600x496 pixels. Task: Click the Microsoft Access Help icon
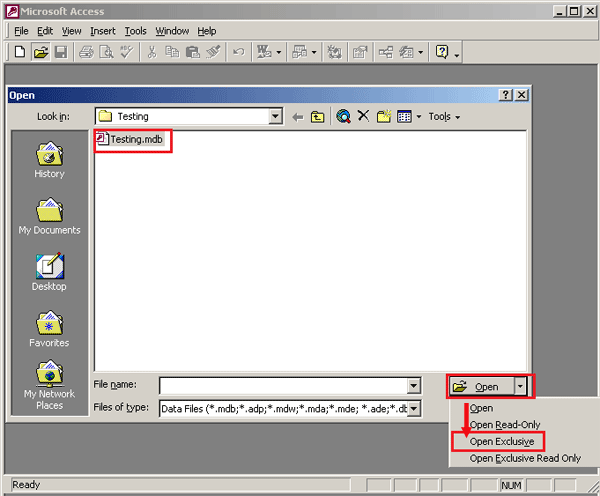tap(442, 52)
